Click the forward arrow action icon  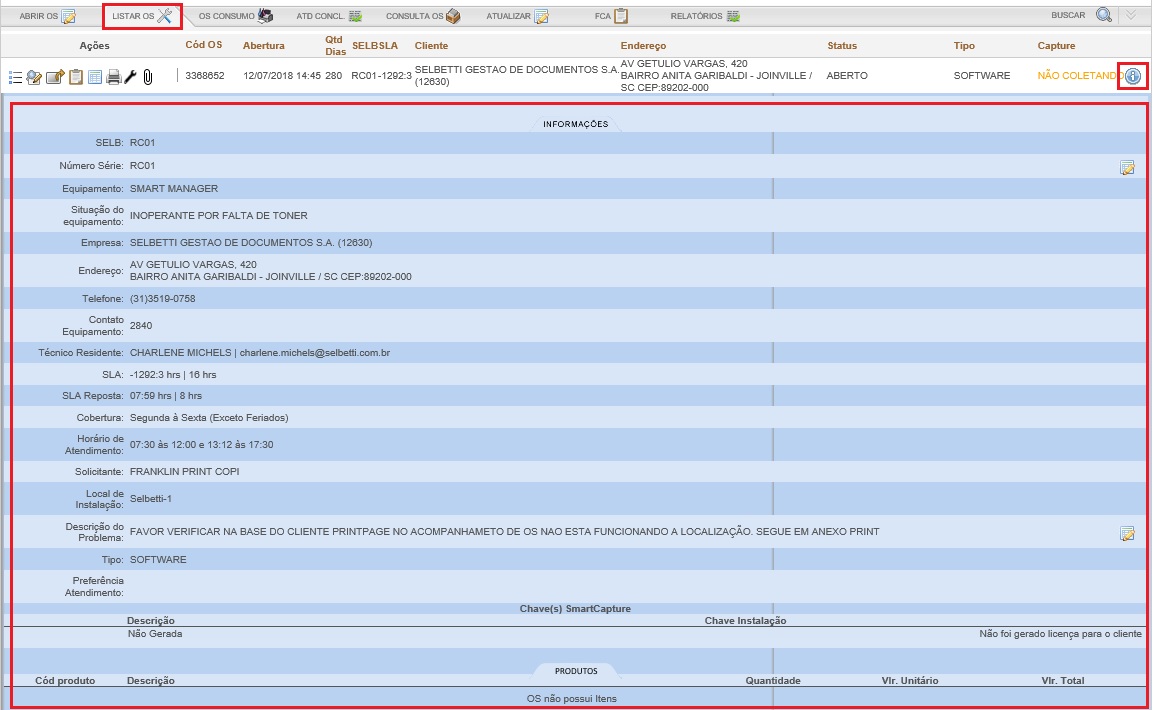coord(54,77)
